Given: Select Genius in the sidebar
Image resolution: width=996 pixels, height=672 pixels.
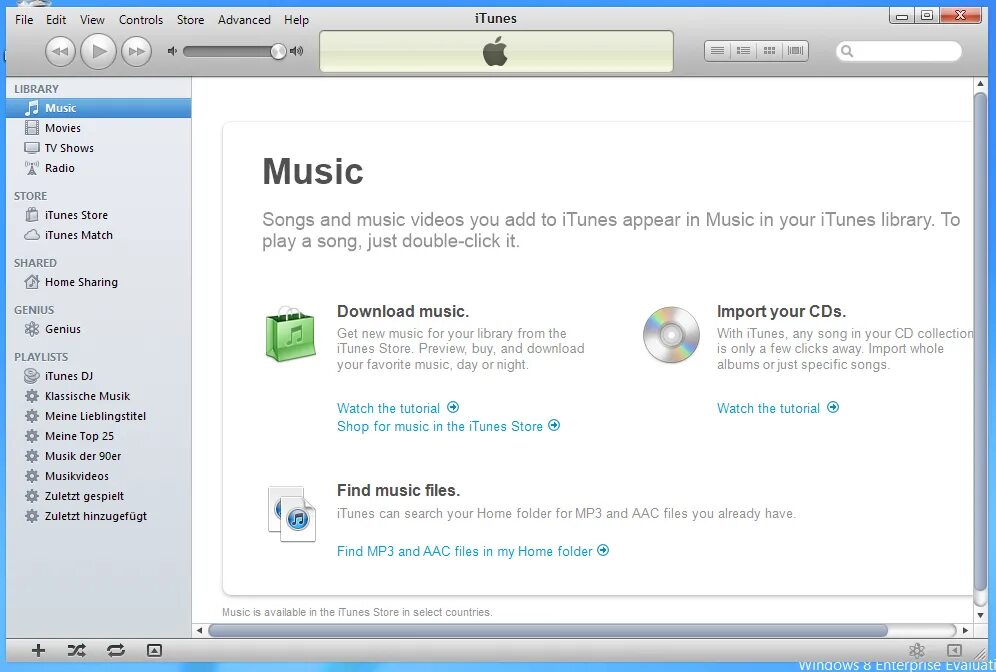Looking at the screenshot, I should pyautogui.click(x=98, y=329).
